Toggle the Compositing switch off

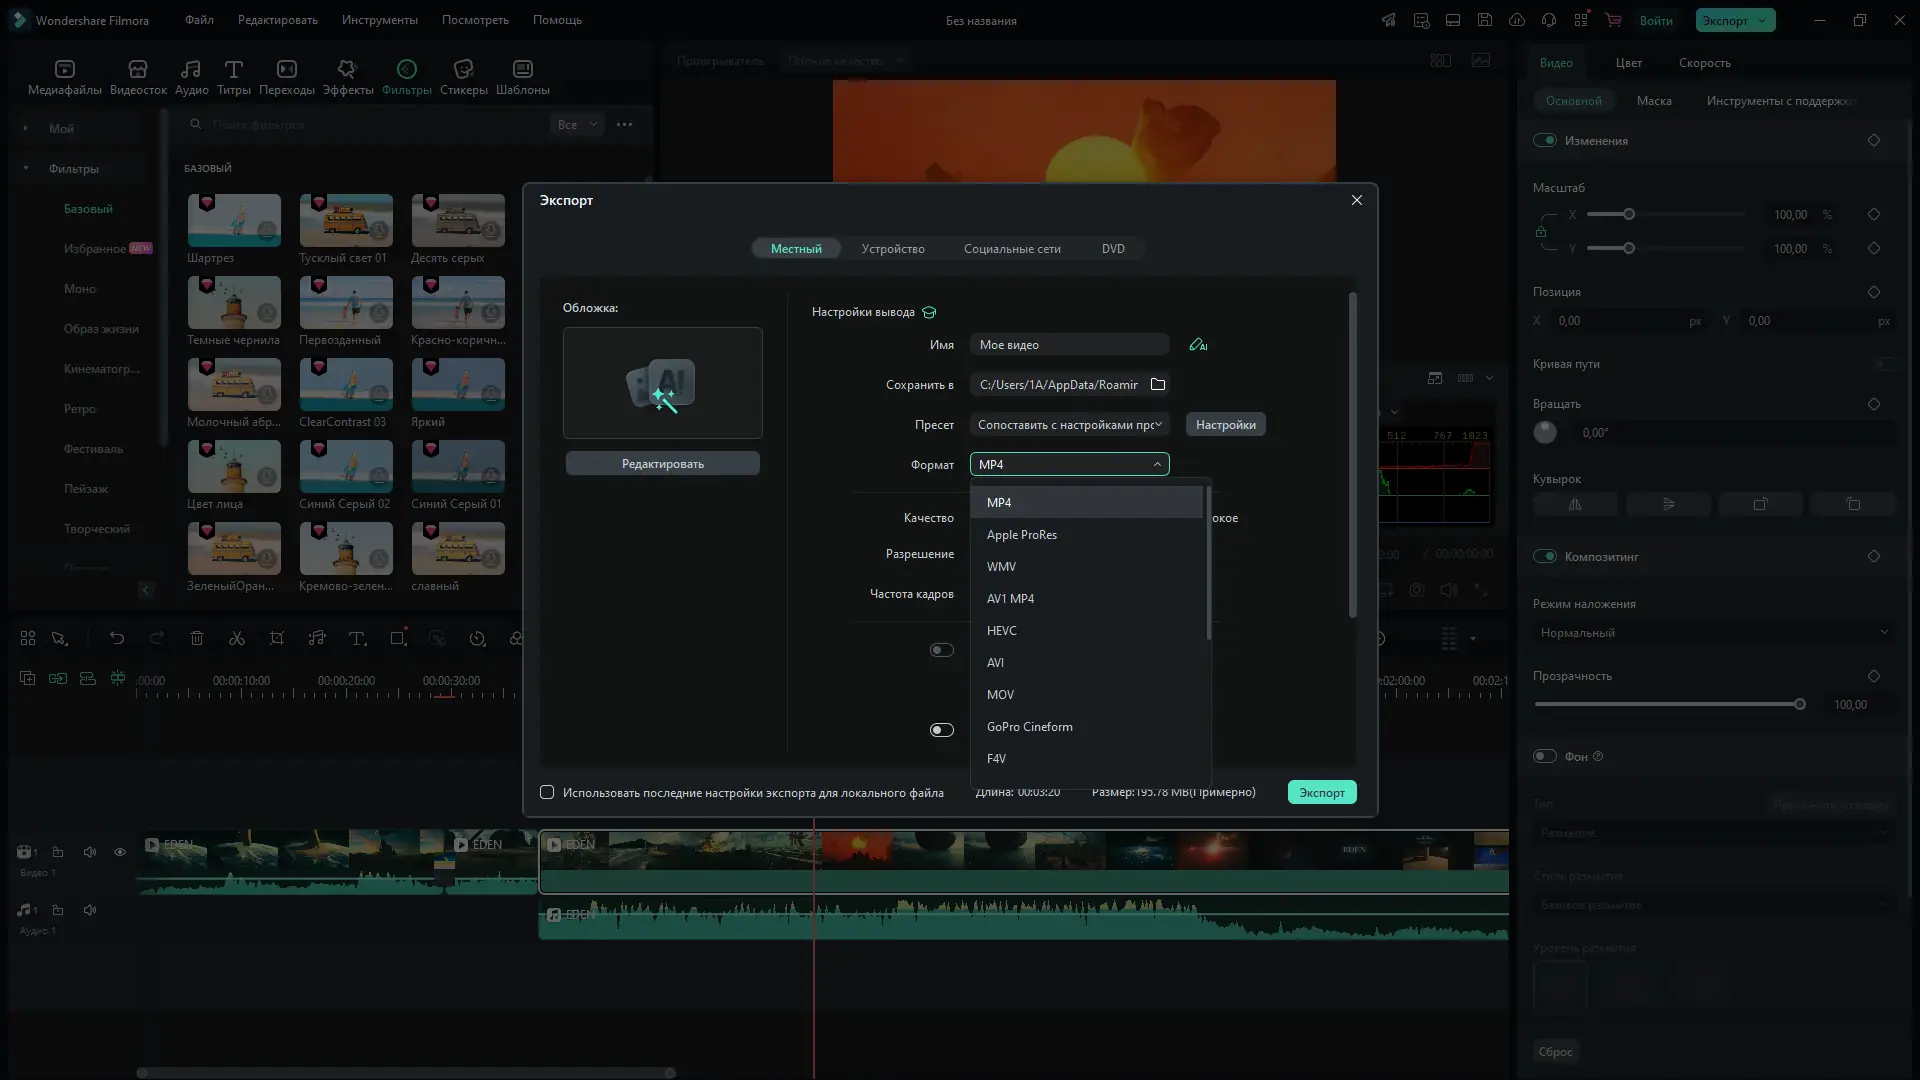click(x=1545, y=557)
